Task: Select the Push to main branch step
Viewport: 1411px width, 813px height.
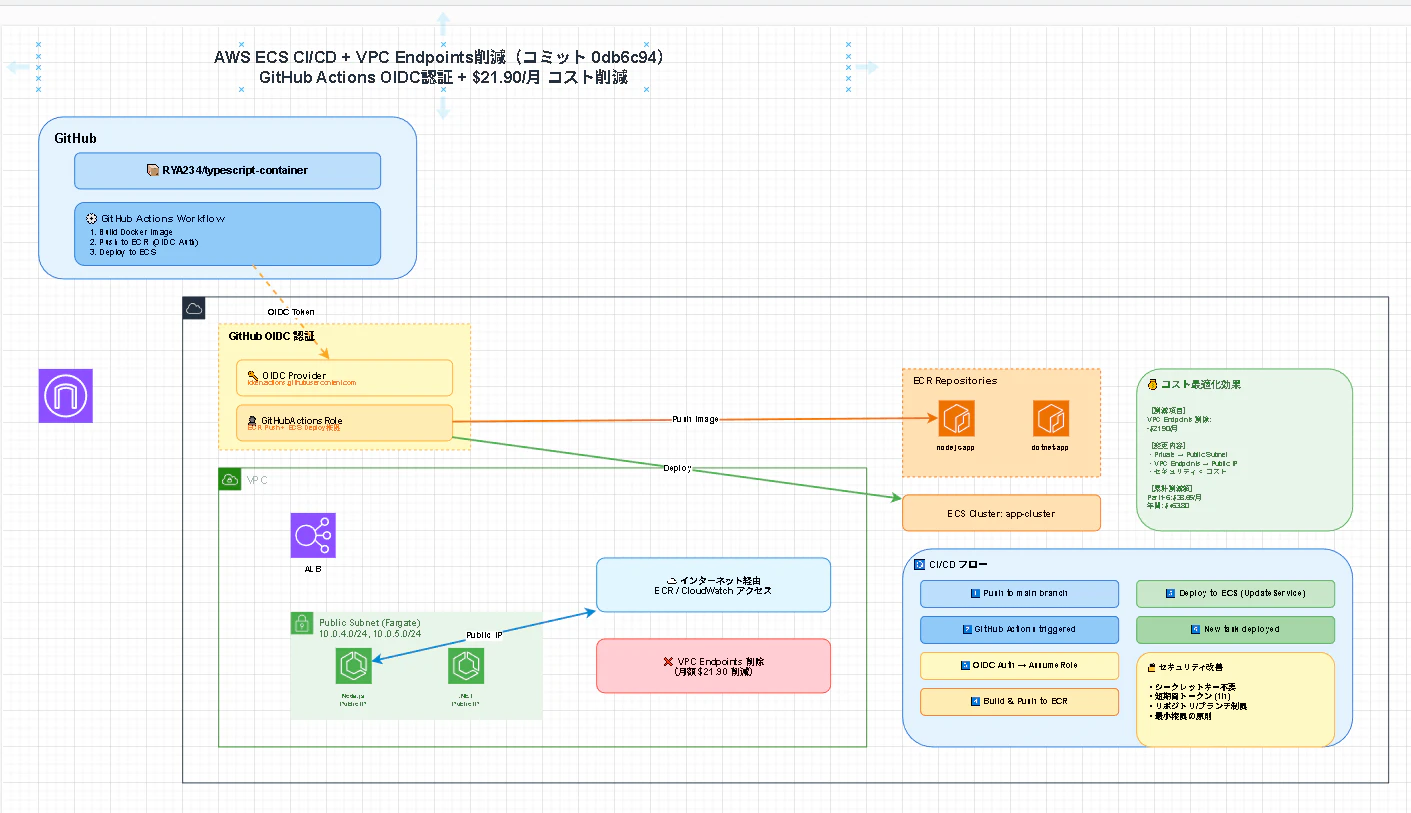Action: pyautogui.click(x=1019, y=593)
